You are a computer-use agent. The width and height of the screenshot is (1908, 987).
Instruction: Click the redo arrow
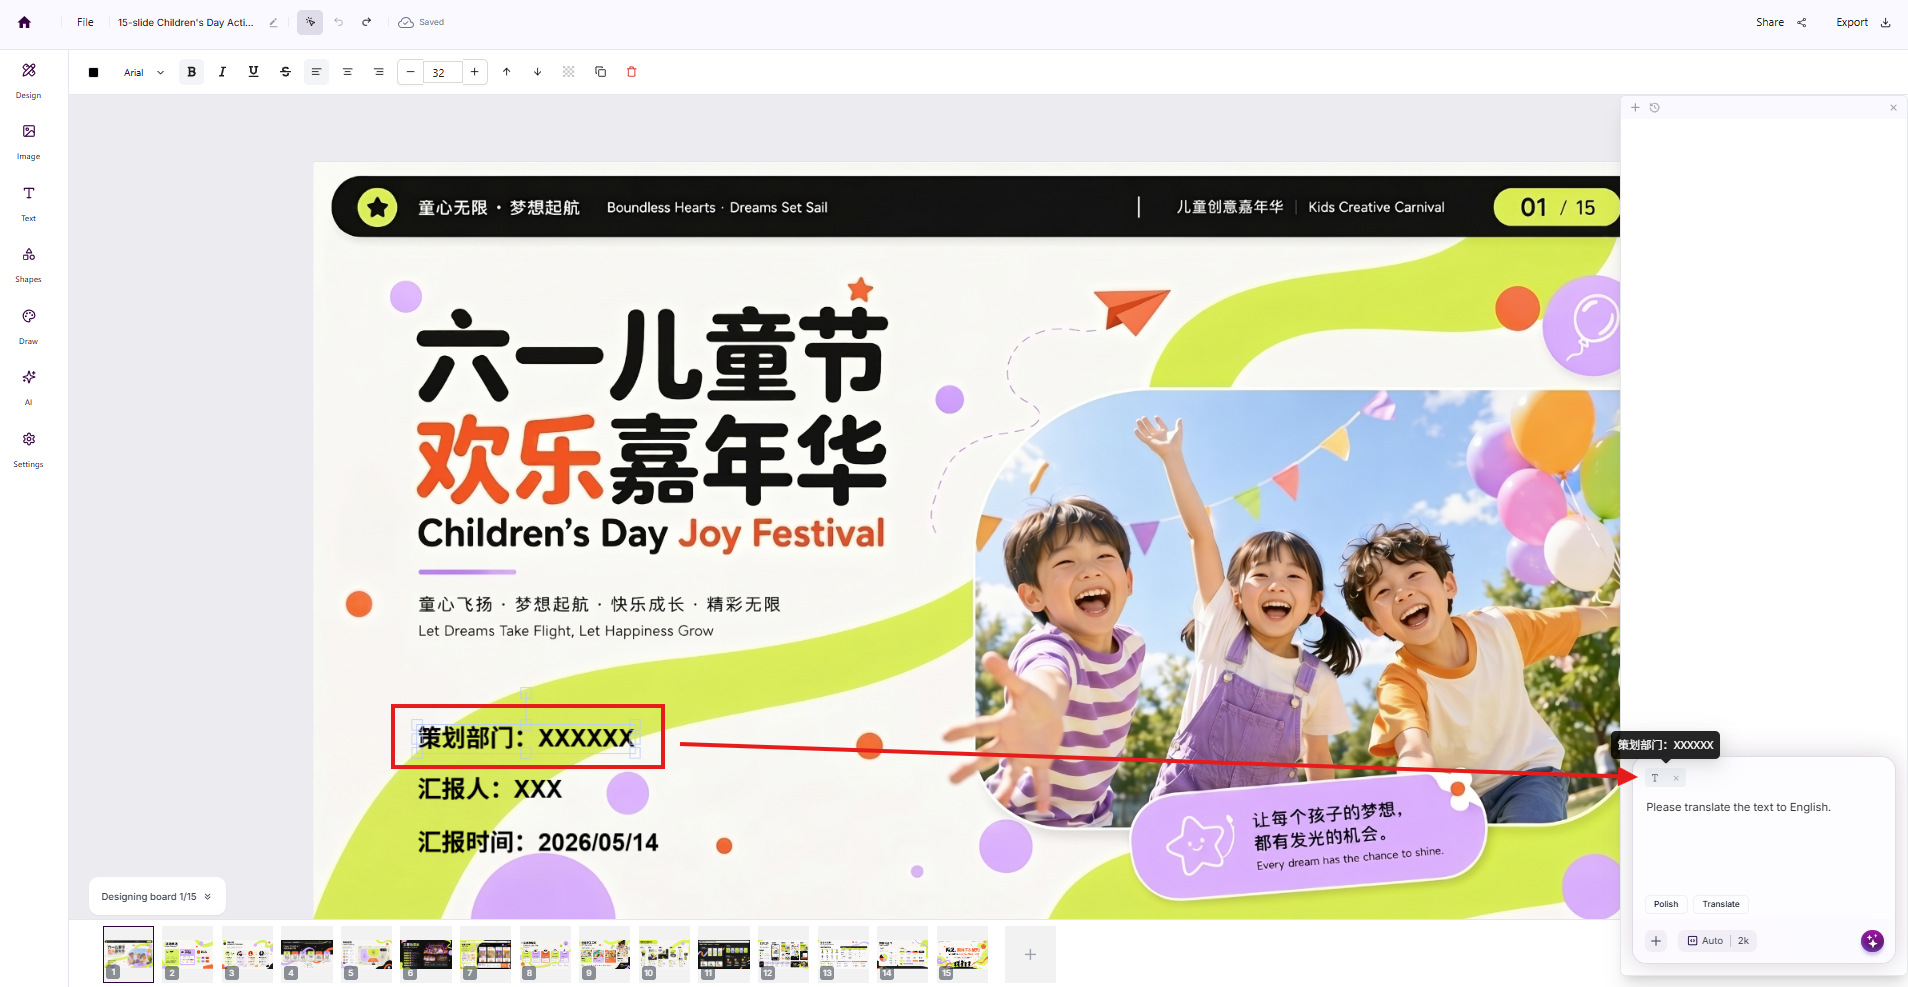pos(367,22)
